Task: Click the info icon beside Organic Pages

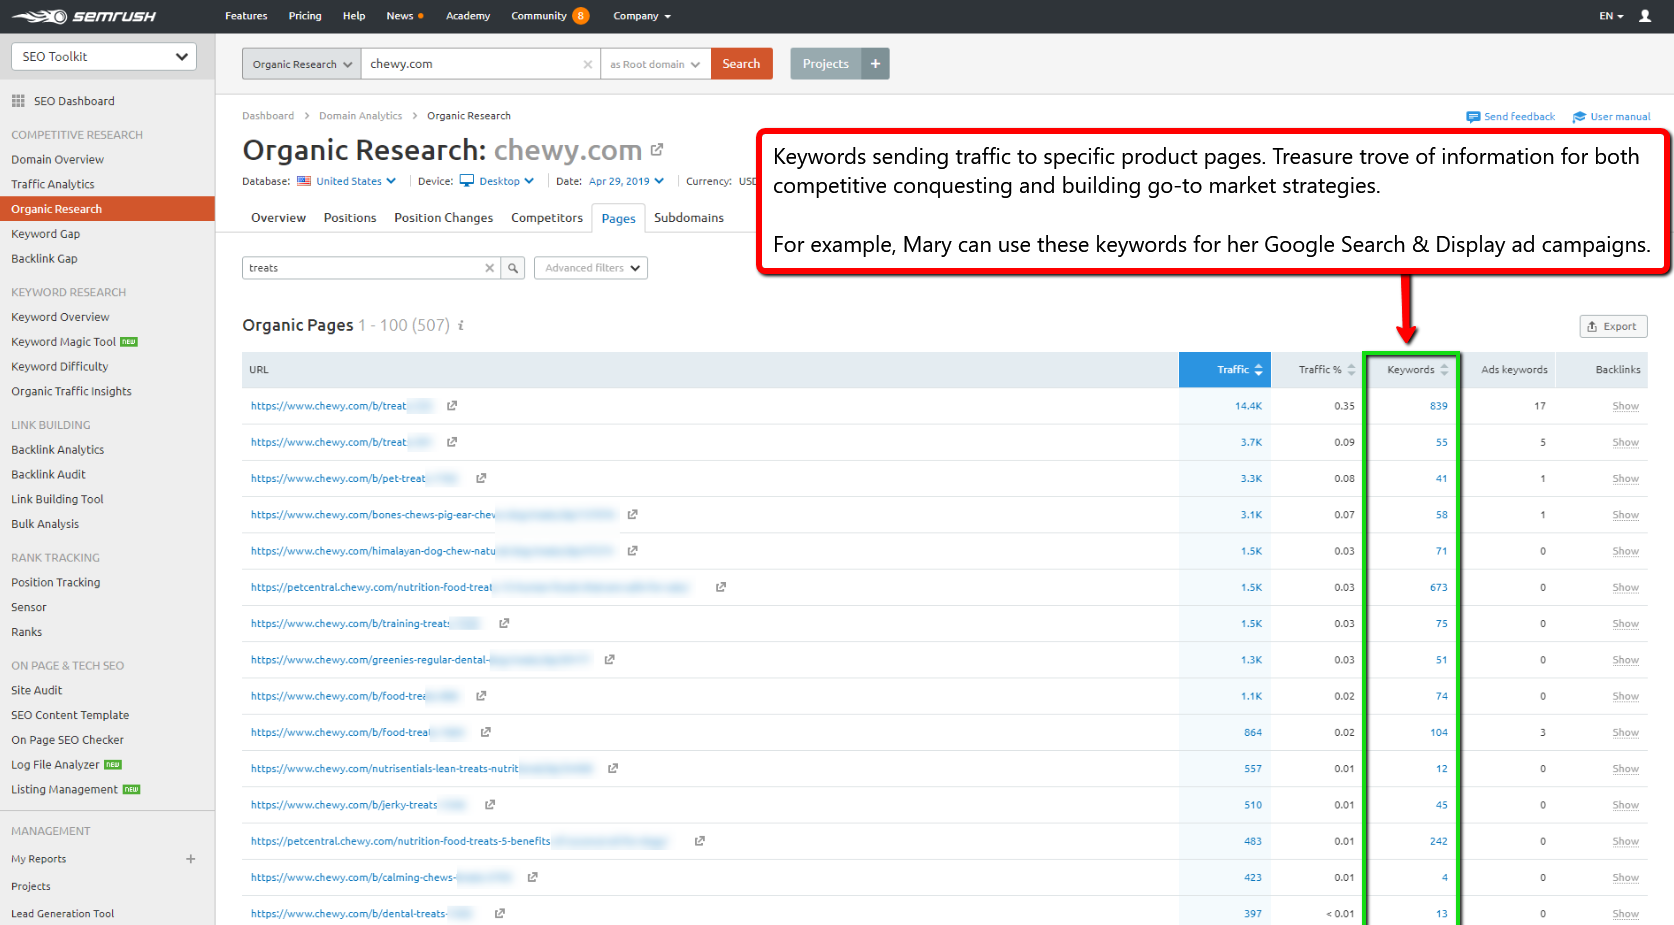Action: [461, 325]
